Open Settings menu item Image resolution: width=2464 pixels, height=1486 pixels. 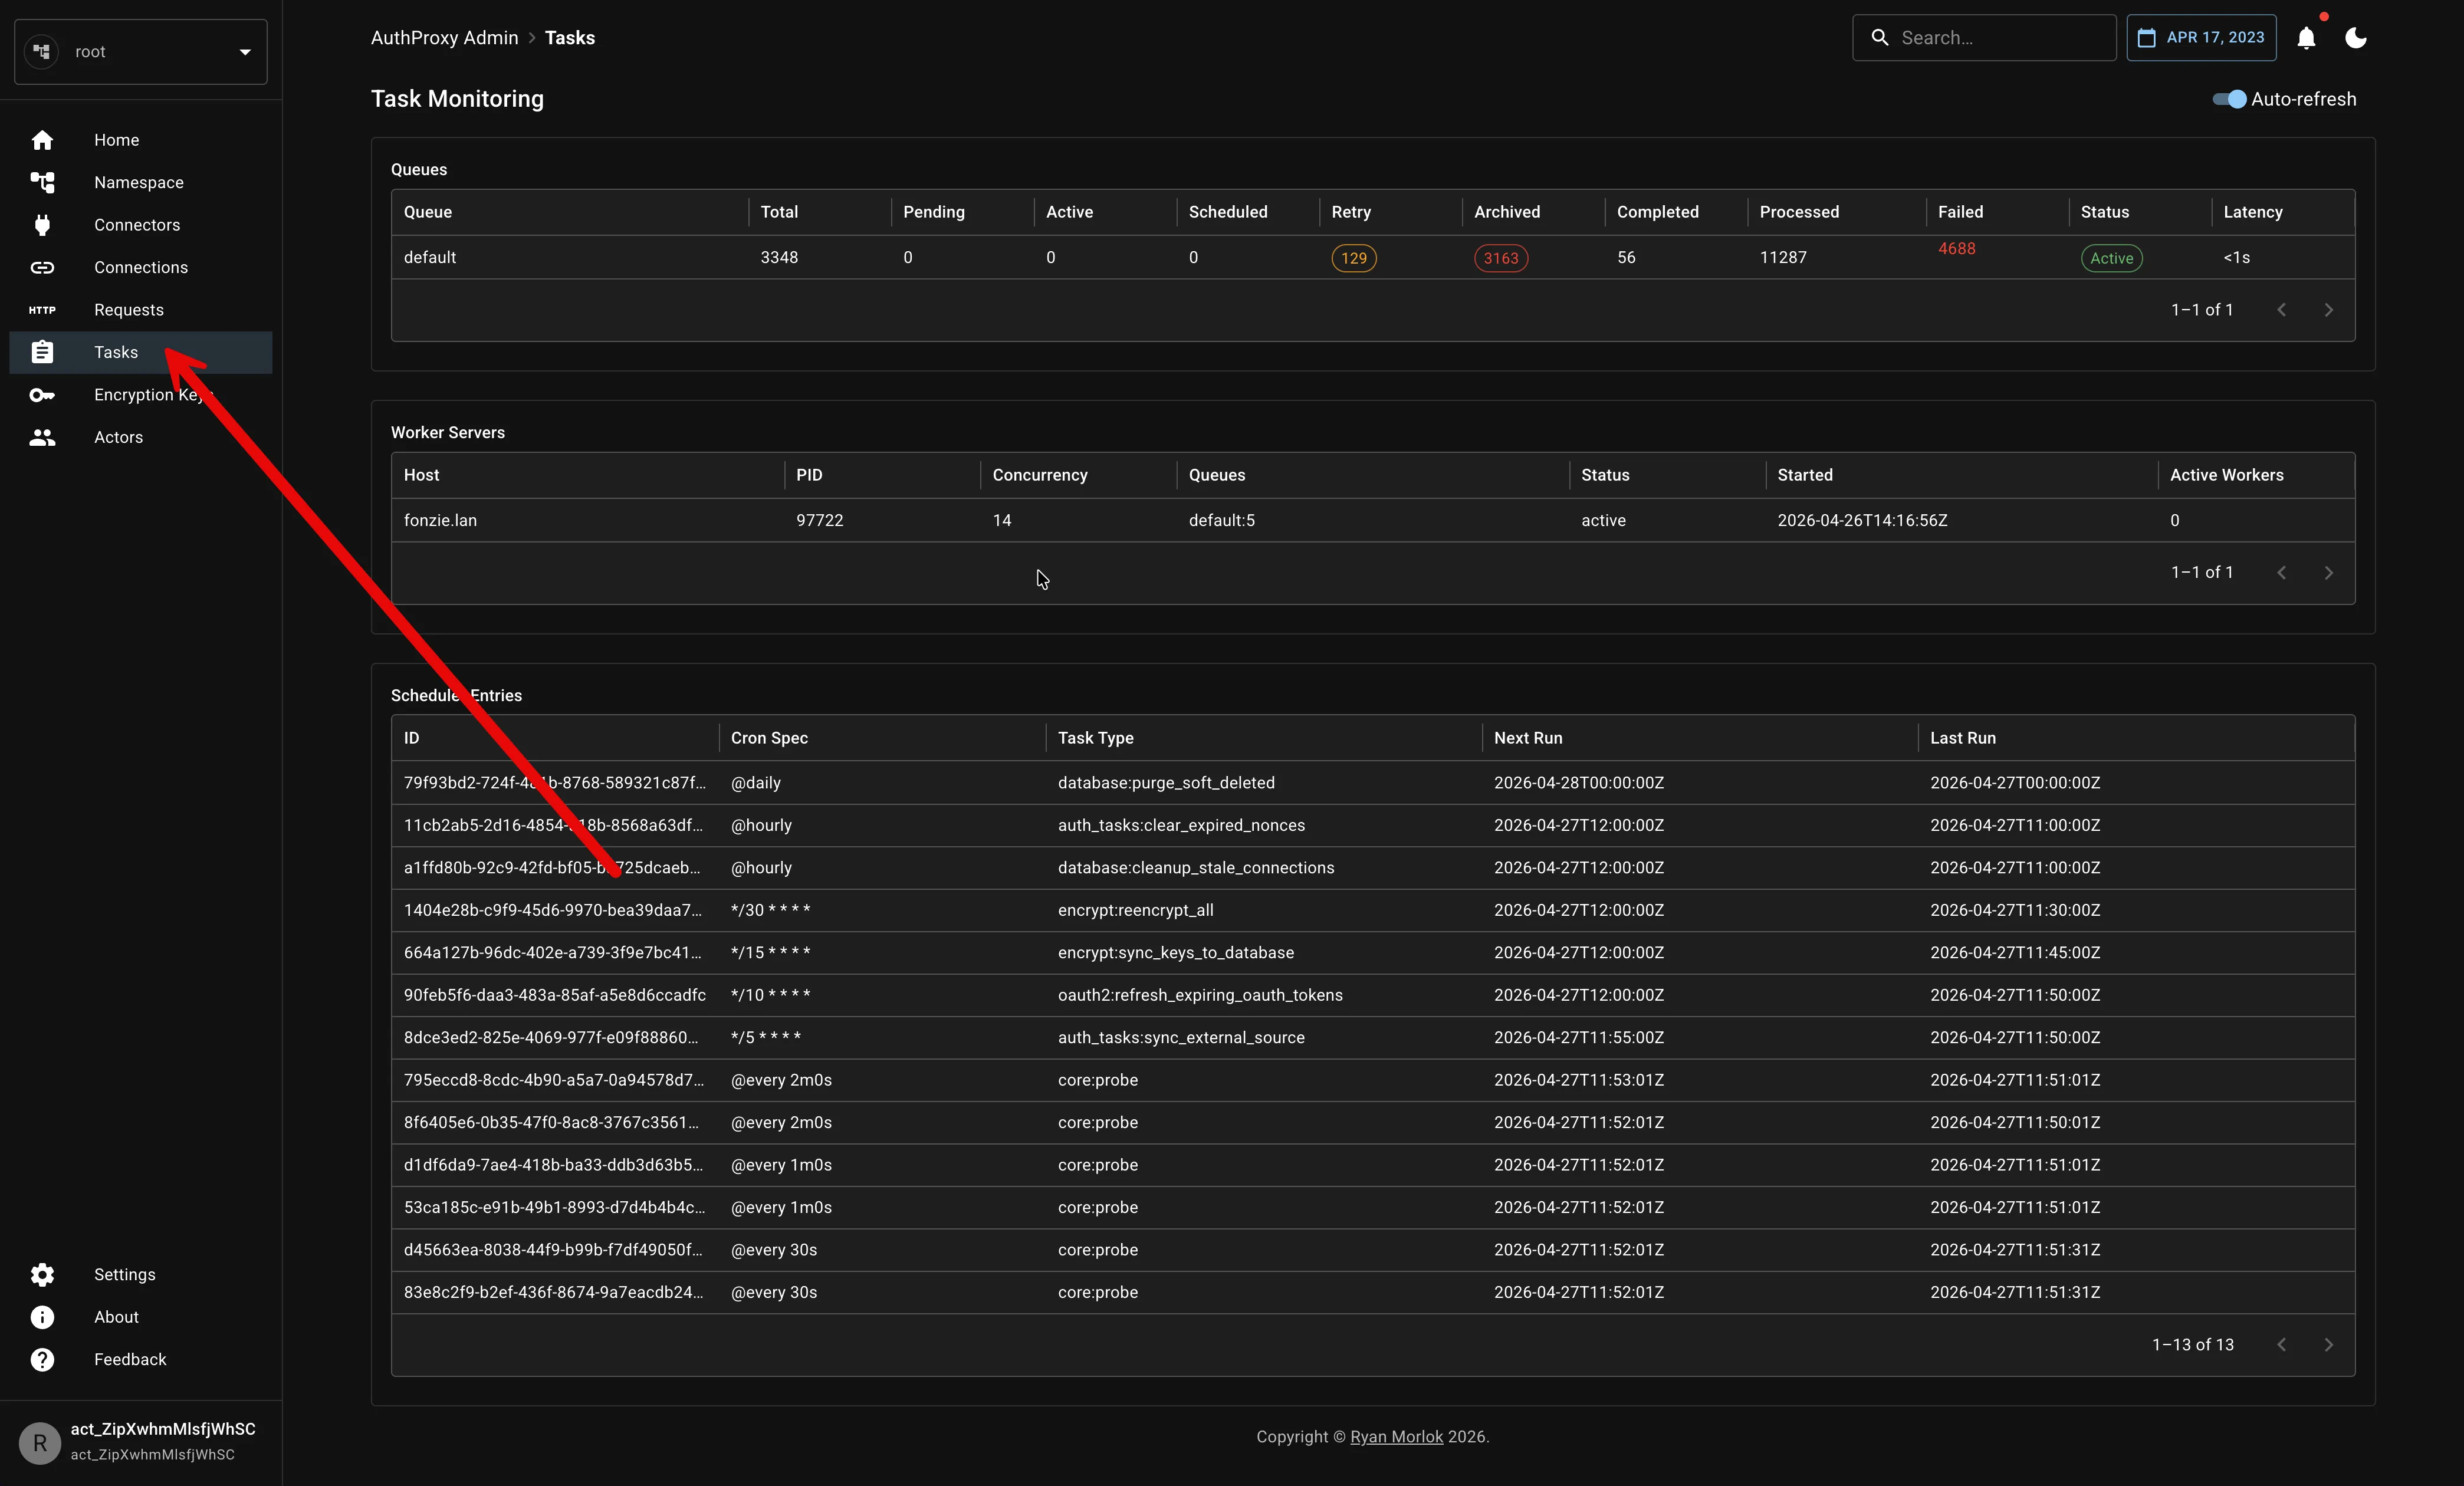[141, 1274]
